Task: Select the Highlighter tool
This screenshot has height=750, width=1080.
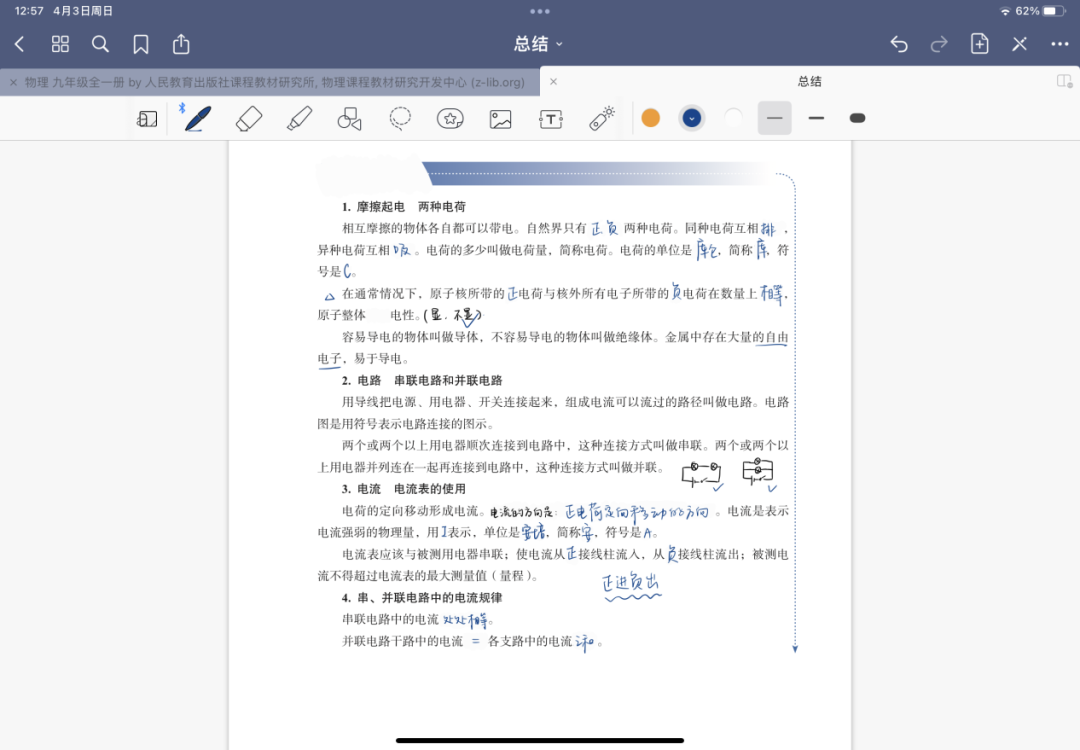Action: pyautogui.click(x=299, y=119)
